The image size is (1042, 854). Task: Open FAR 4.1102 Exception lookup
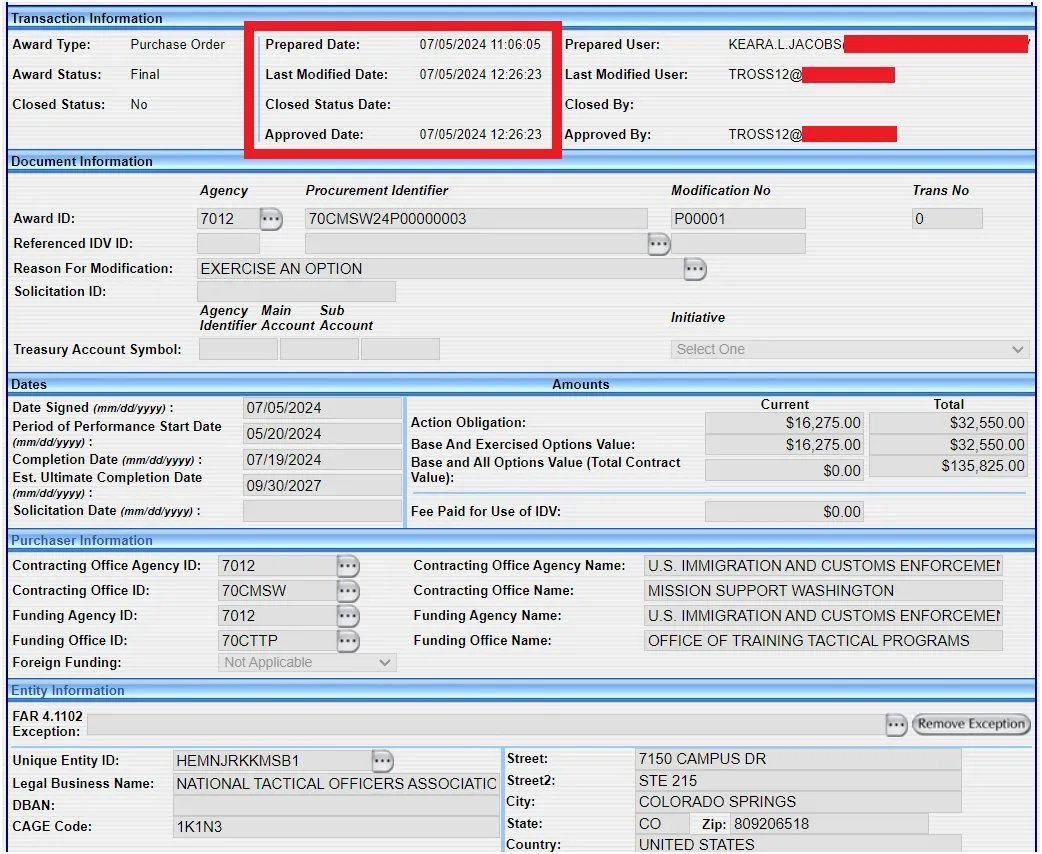point(896,724)
